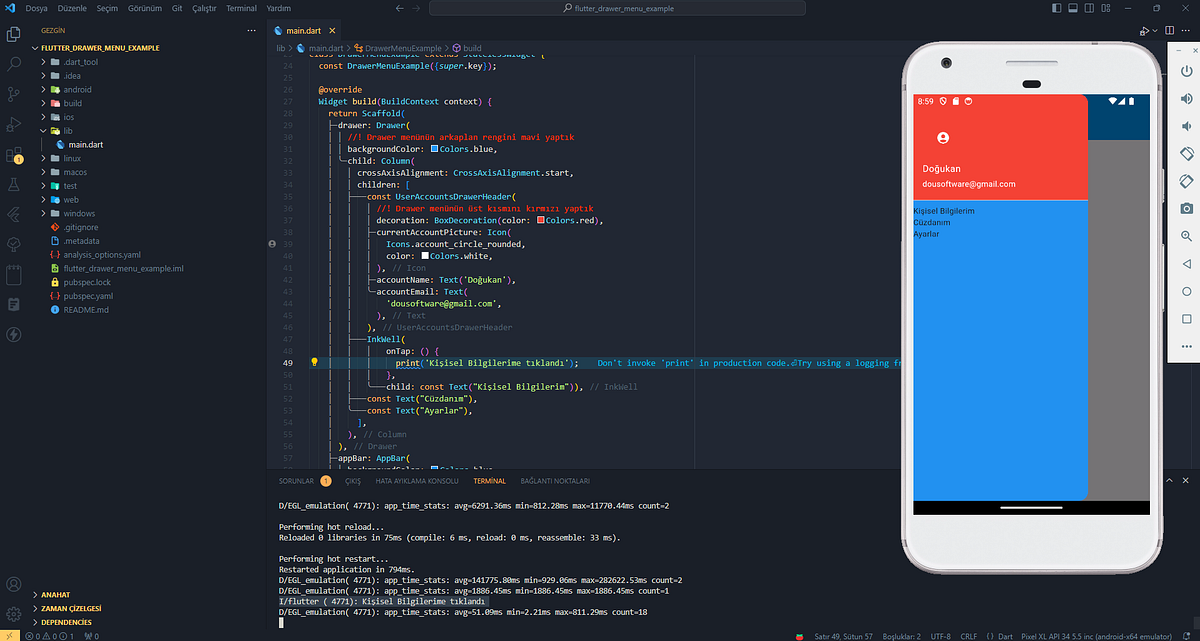Viewport: 1200px width, 641px height.
Task: Open the Dosya menu
Action: coord(36,8)
